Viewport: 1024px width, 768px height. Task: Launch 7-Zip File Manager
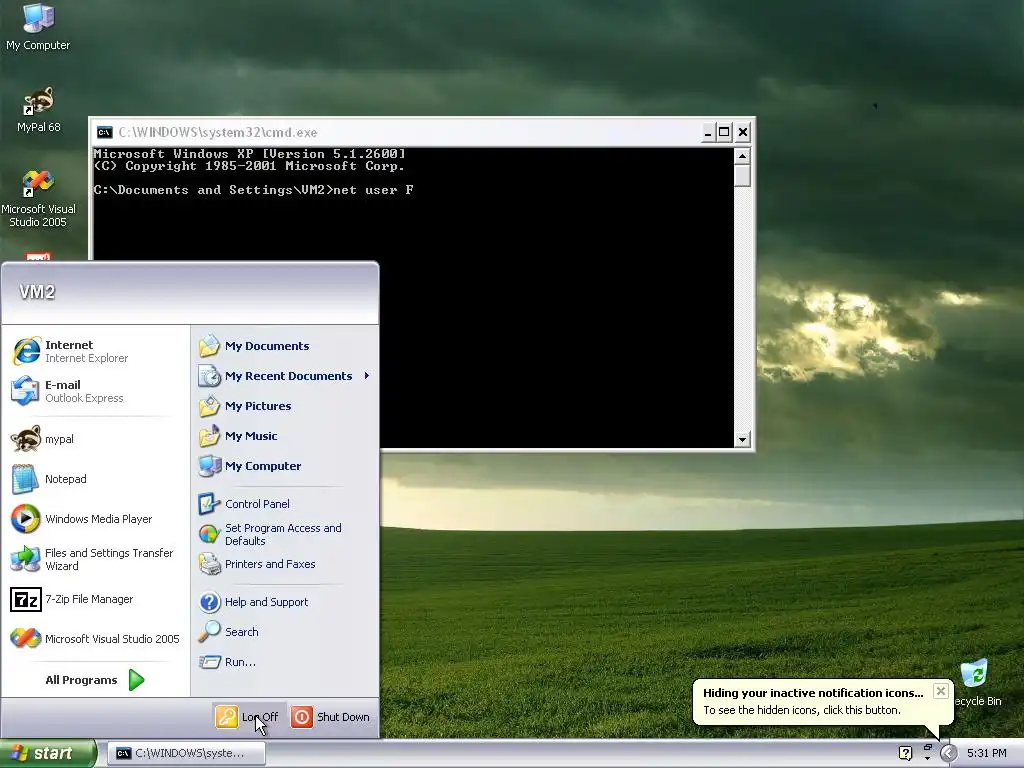(95, 599)
